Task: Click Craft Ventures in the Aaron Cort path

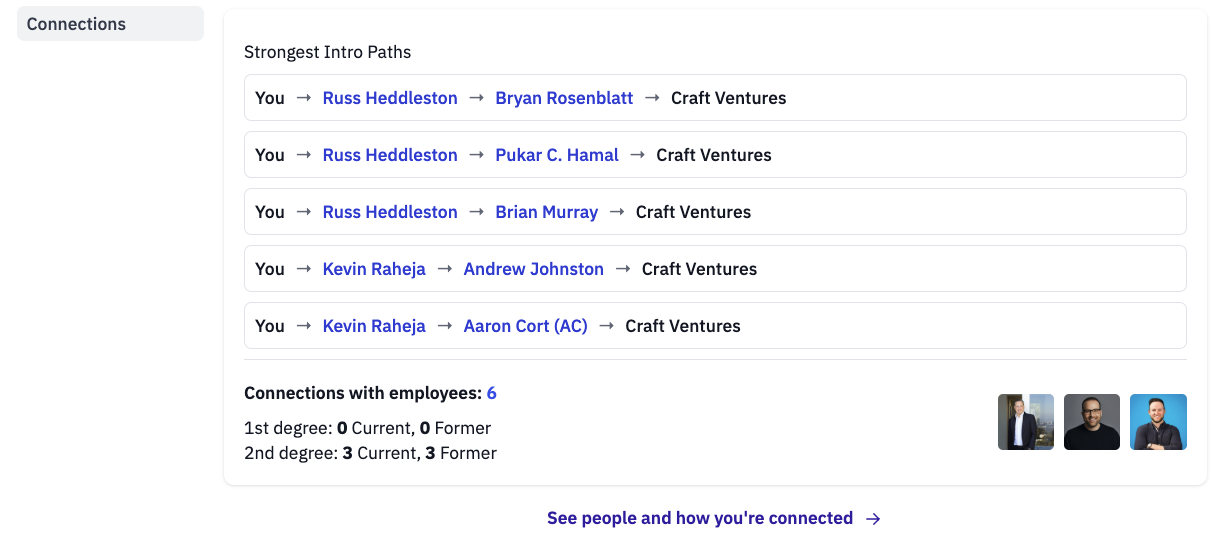Action: point(683,326)
